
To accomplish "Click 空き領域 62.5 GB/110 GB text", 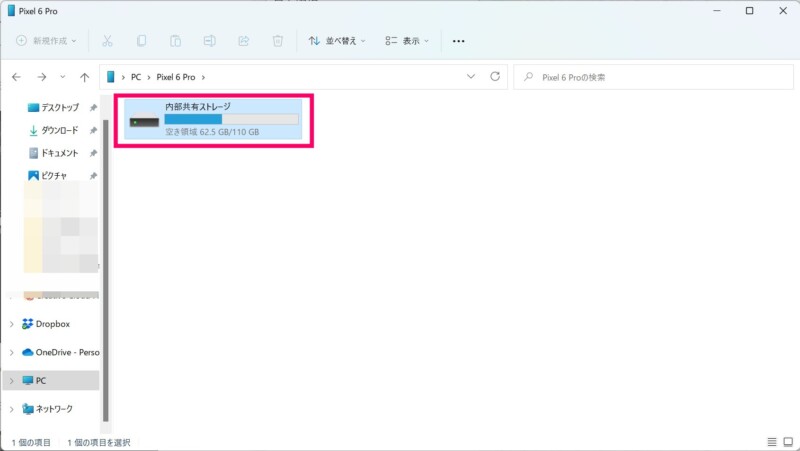I will [212, 132].
